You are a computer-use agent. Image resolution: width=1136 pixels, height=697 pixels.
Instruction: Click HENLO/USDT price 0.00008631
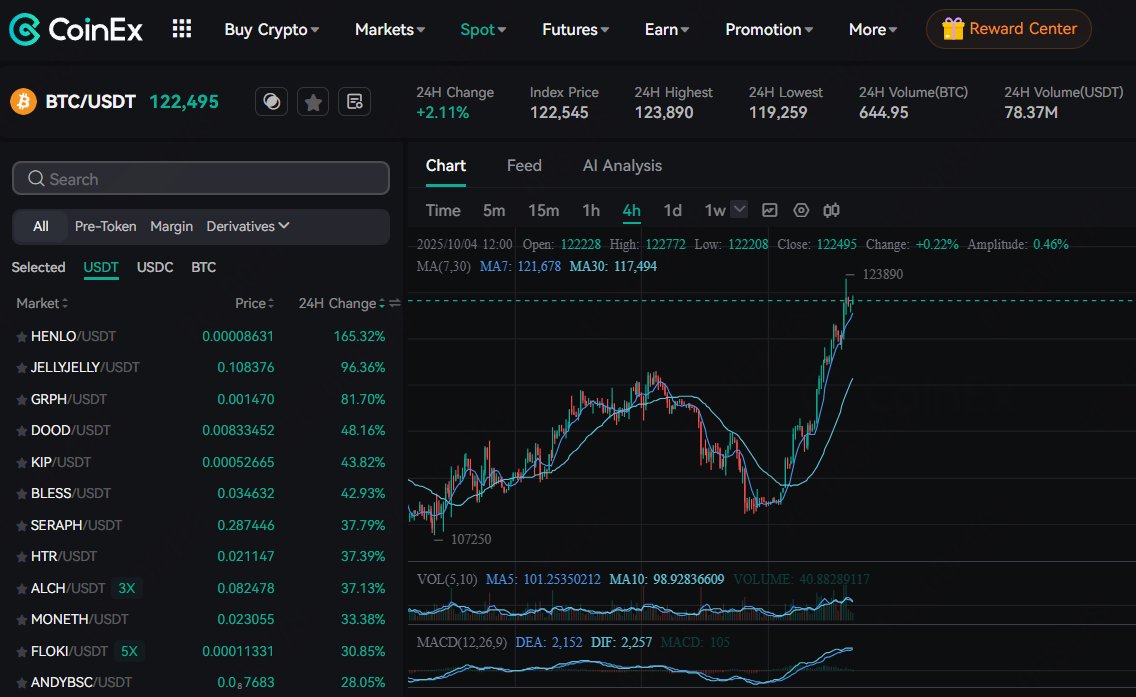click(238, 336)
